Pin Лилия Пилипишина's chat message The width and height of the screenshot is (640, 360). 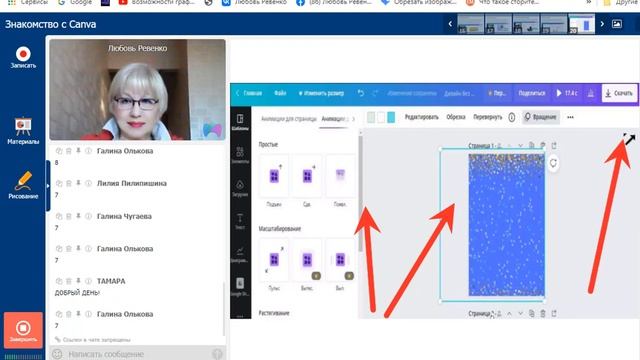click(x=78, y=183)
